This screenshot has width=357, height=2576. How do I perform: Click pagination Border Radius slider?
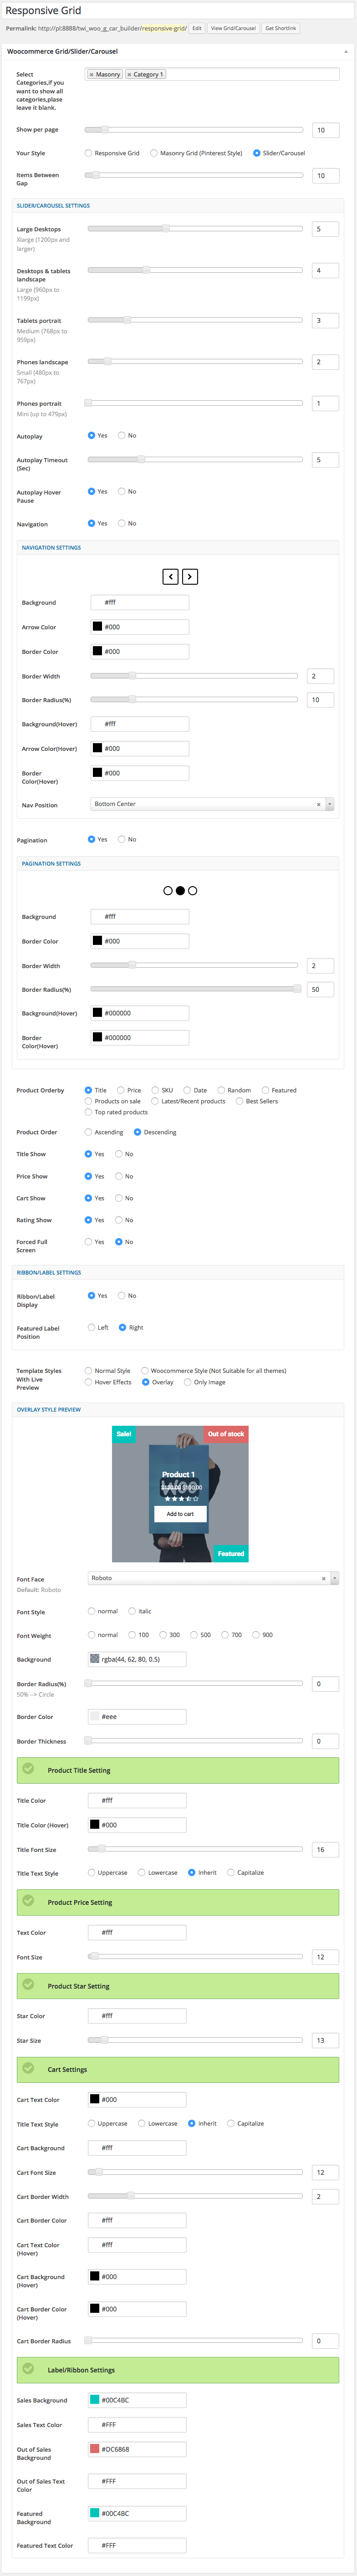click(194, 988)
